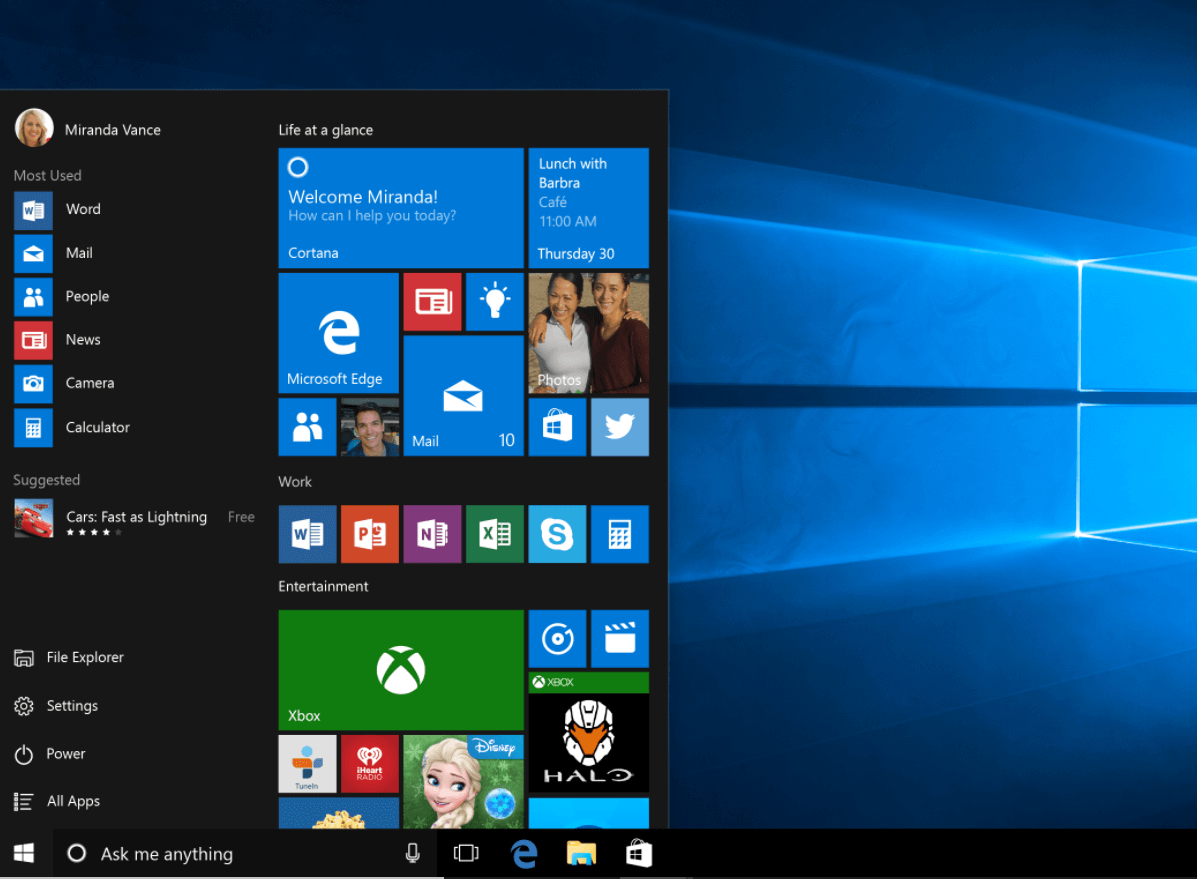Viewport: 1197px width, 879px height.
Task: Open the All Apps list
Action: (72, 801)
